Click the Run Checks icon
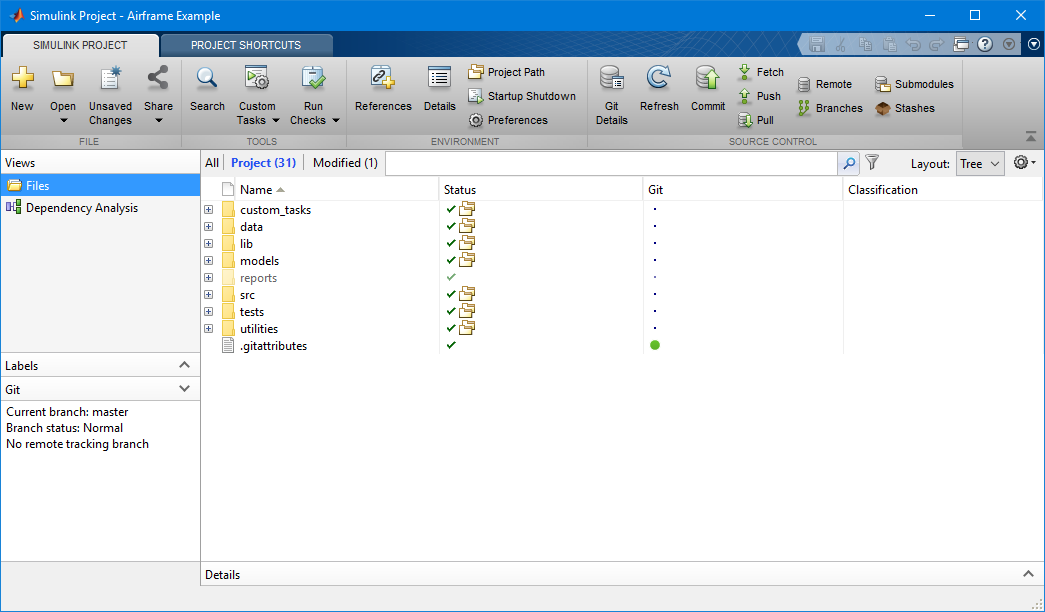The width and height of the screenshot is (1045, 612). click(313, 78)
